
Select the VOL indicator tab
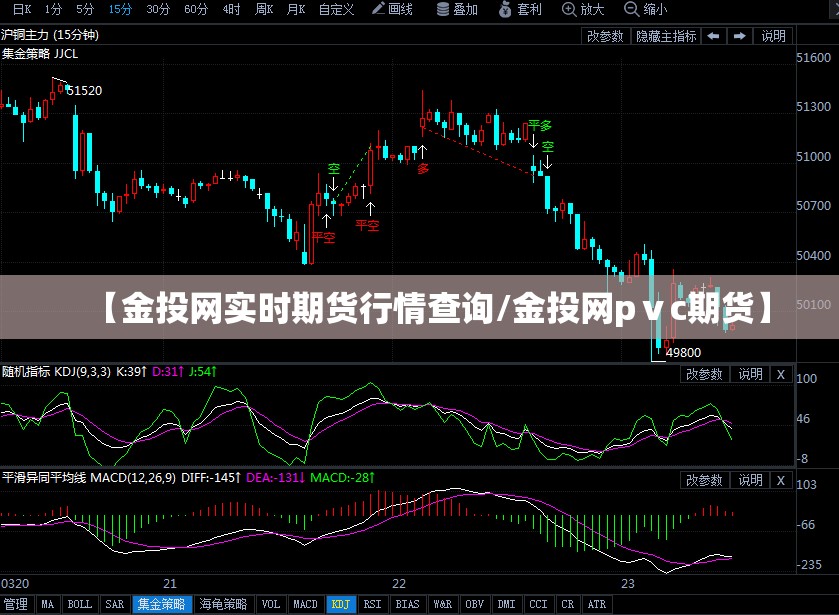[271, 604]
